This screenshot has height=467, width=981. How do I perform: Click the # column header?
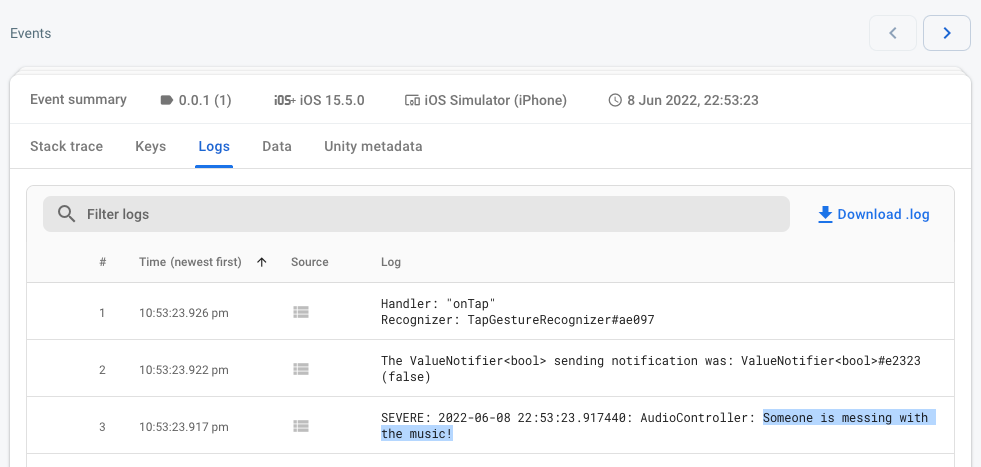103,262
